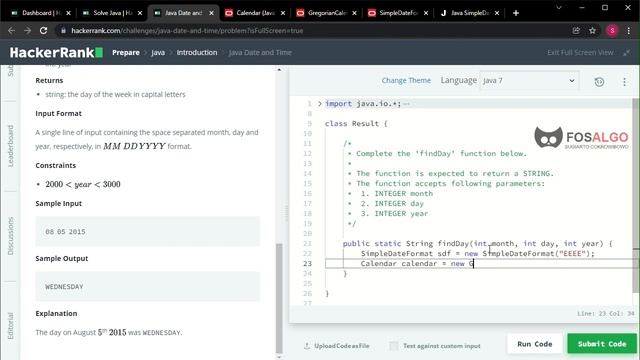Image resolution: width=640 pixels, height=360 pixels.
Task: Click Exit Full Screen View
Action: click(x=580, y=52)
